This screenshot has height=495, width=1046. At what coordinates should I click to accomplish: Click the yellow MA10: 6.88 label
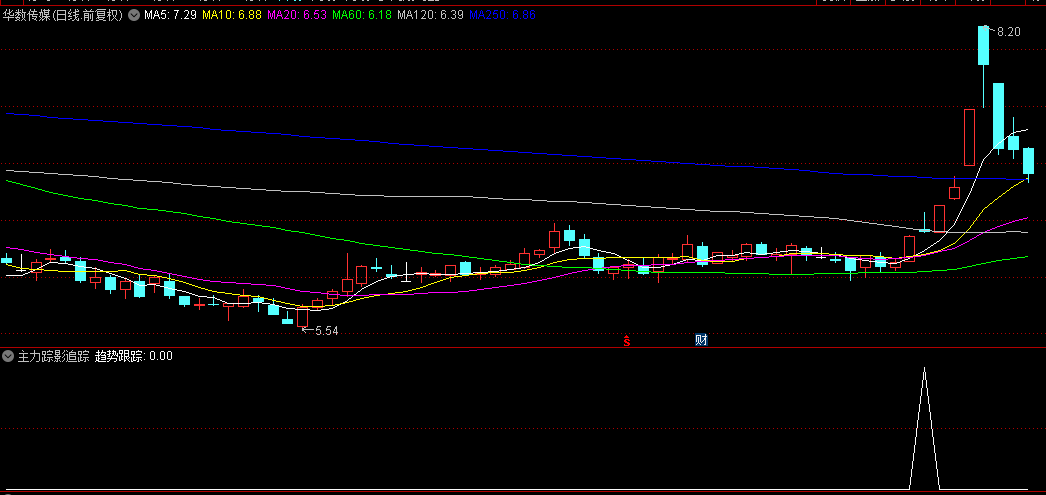click(x=231, y=15)
